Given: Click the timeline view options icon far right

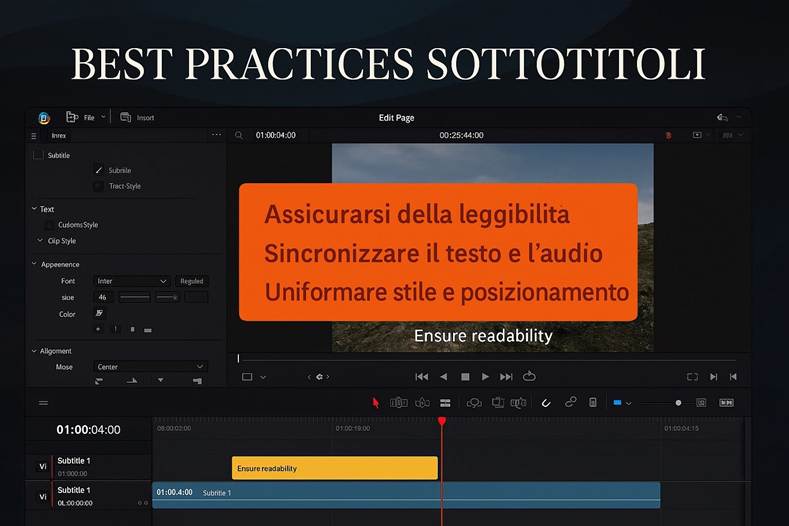Looking at the screenshot, I should 726,403.
